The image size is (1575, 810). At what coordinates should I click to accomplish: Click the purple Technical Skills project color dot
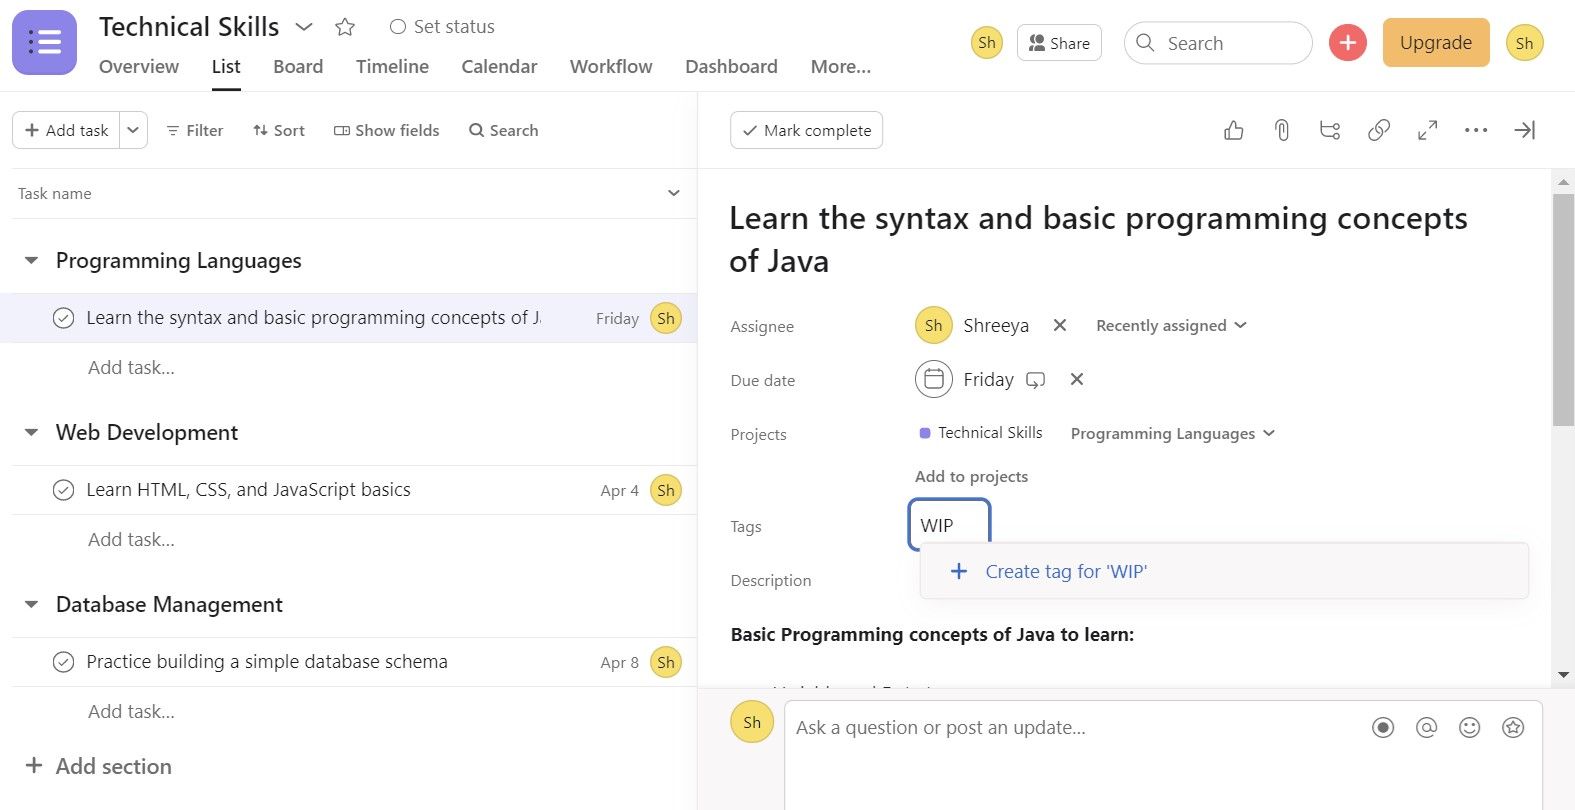(x=925, y=433)
